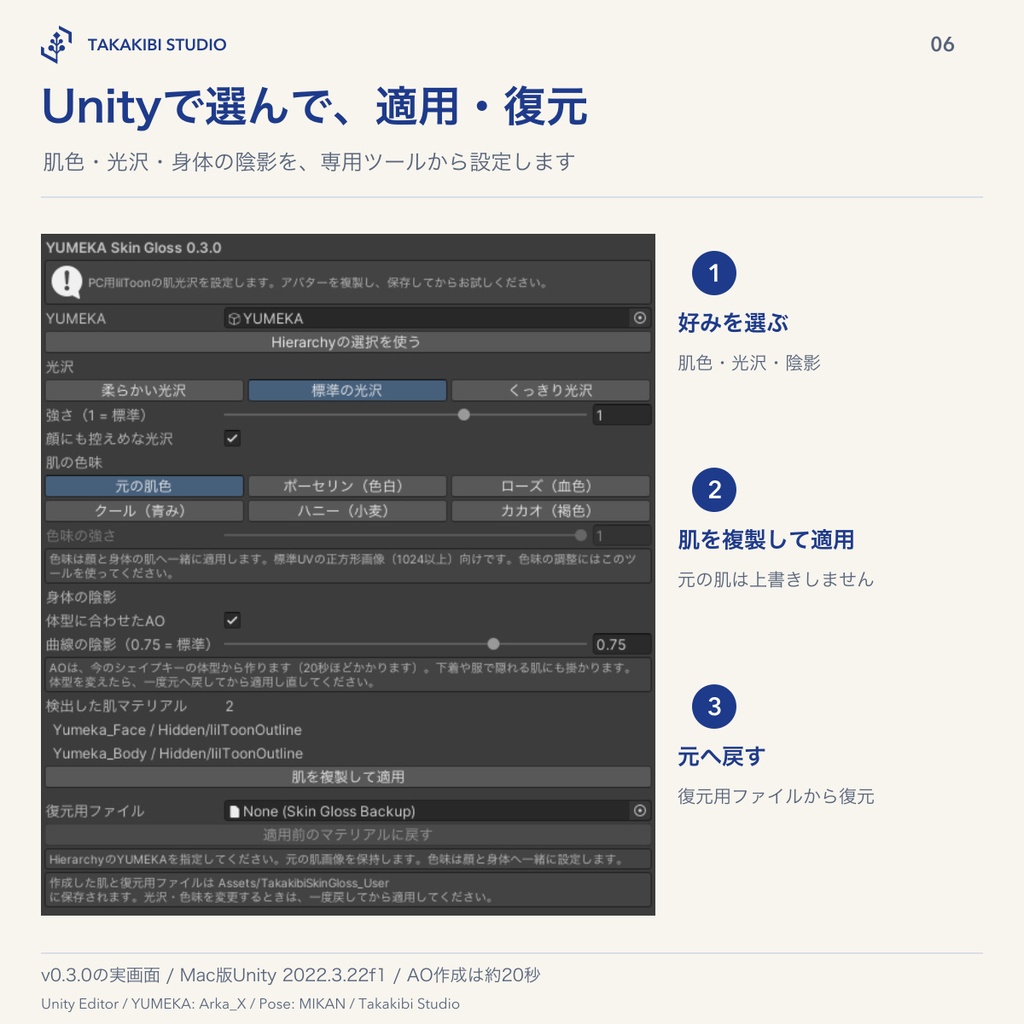The width and height of the screenshot is (1024, 1024).
Task: Click the 肌を複製して適用 button
Action: pyautogui.click(x=347, y=776)
